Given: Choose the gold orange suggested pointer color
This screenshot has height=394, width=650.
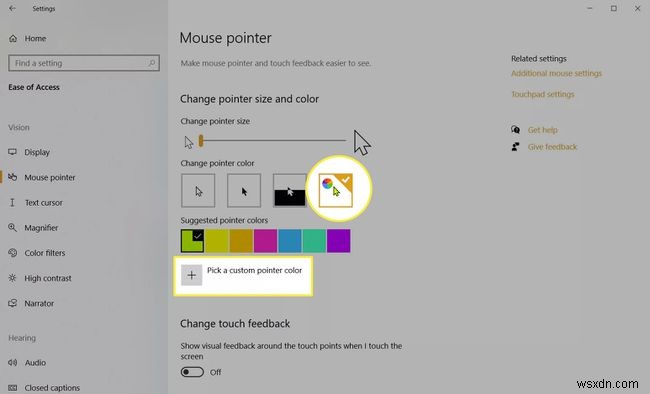Looking at the screenshot, I should (241, 241).
